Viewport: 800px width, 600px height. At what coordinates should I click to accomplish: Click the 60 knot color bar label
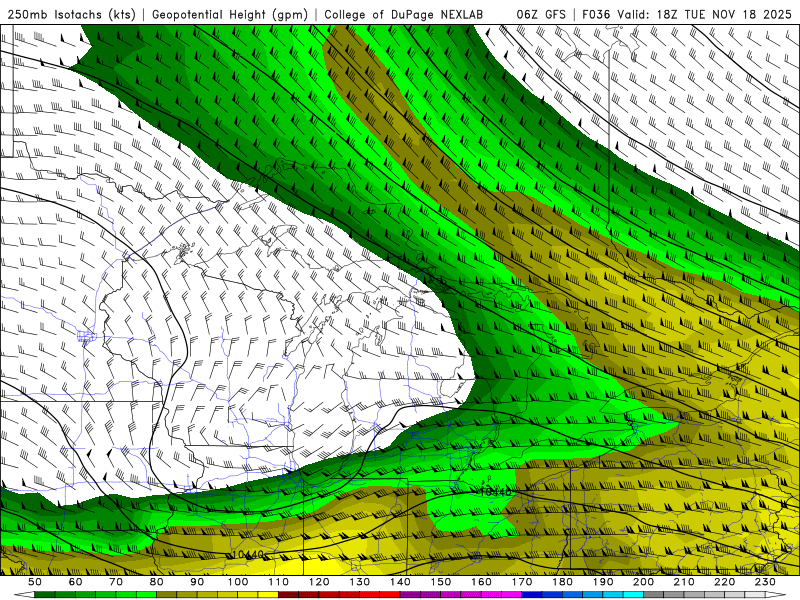(x=75, y=582)
